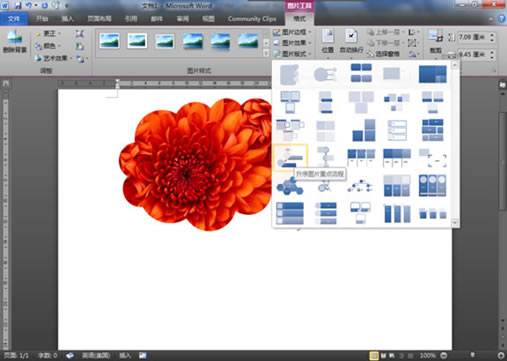Expand the Corrections (更正) dropdown
This screenshot has height=361, width=507.
click(48, 34)
